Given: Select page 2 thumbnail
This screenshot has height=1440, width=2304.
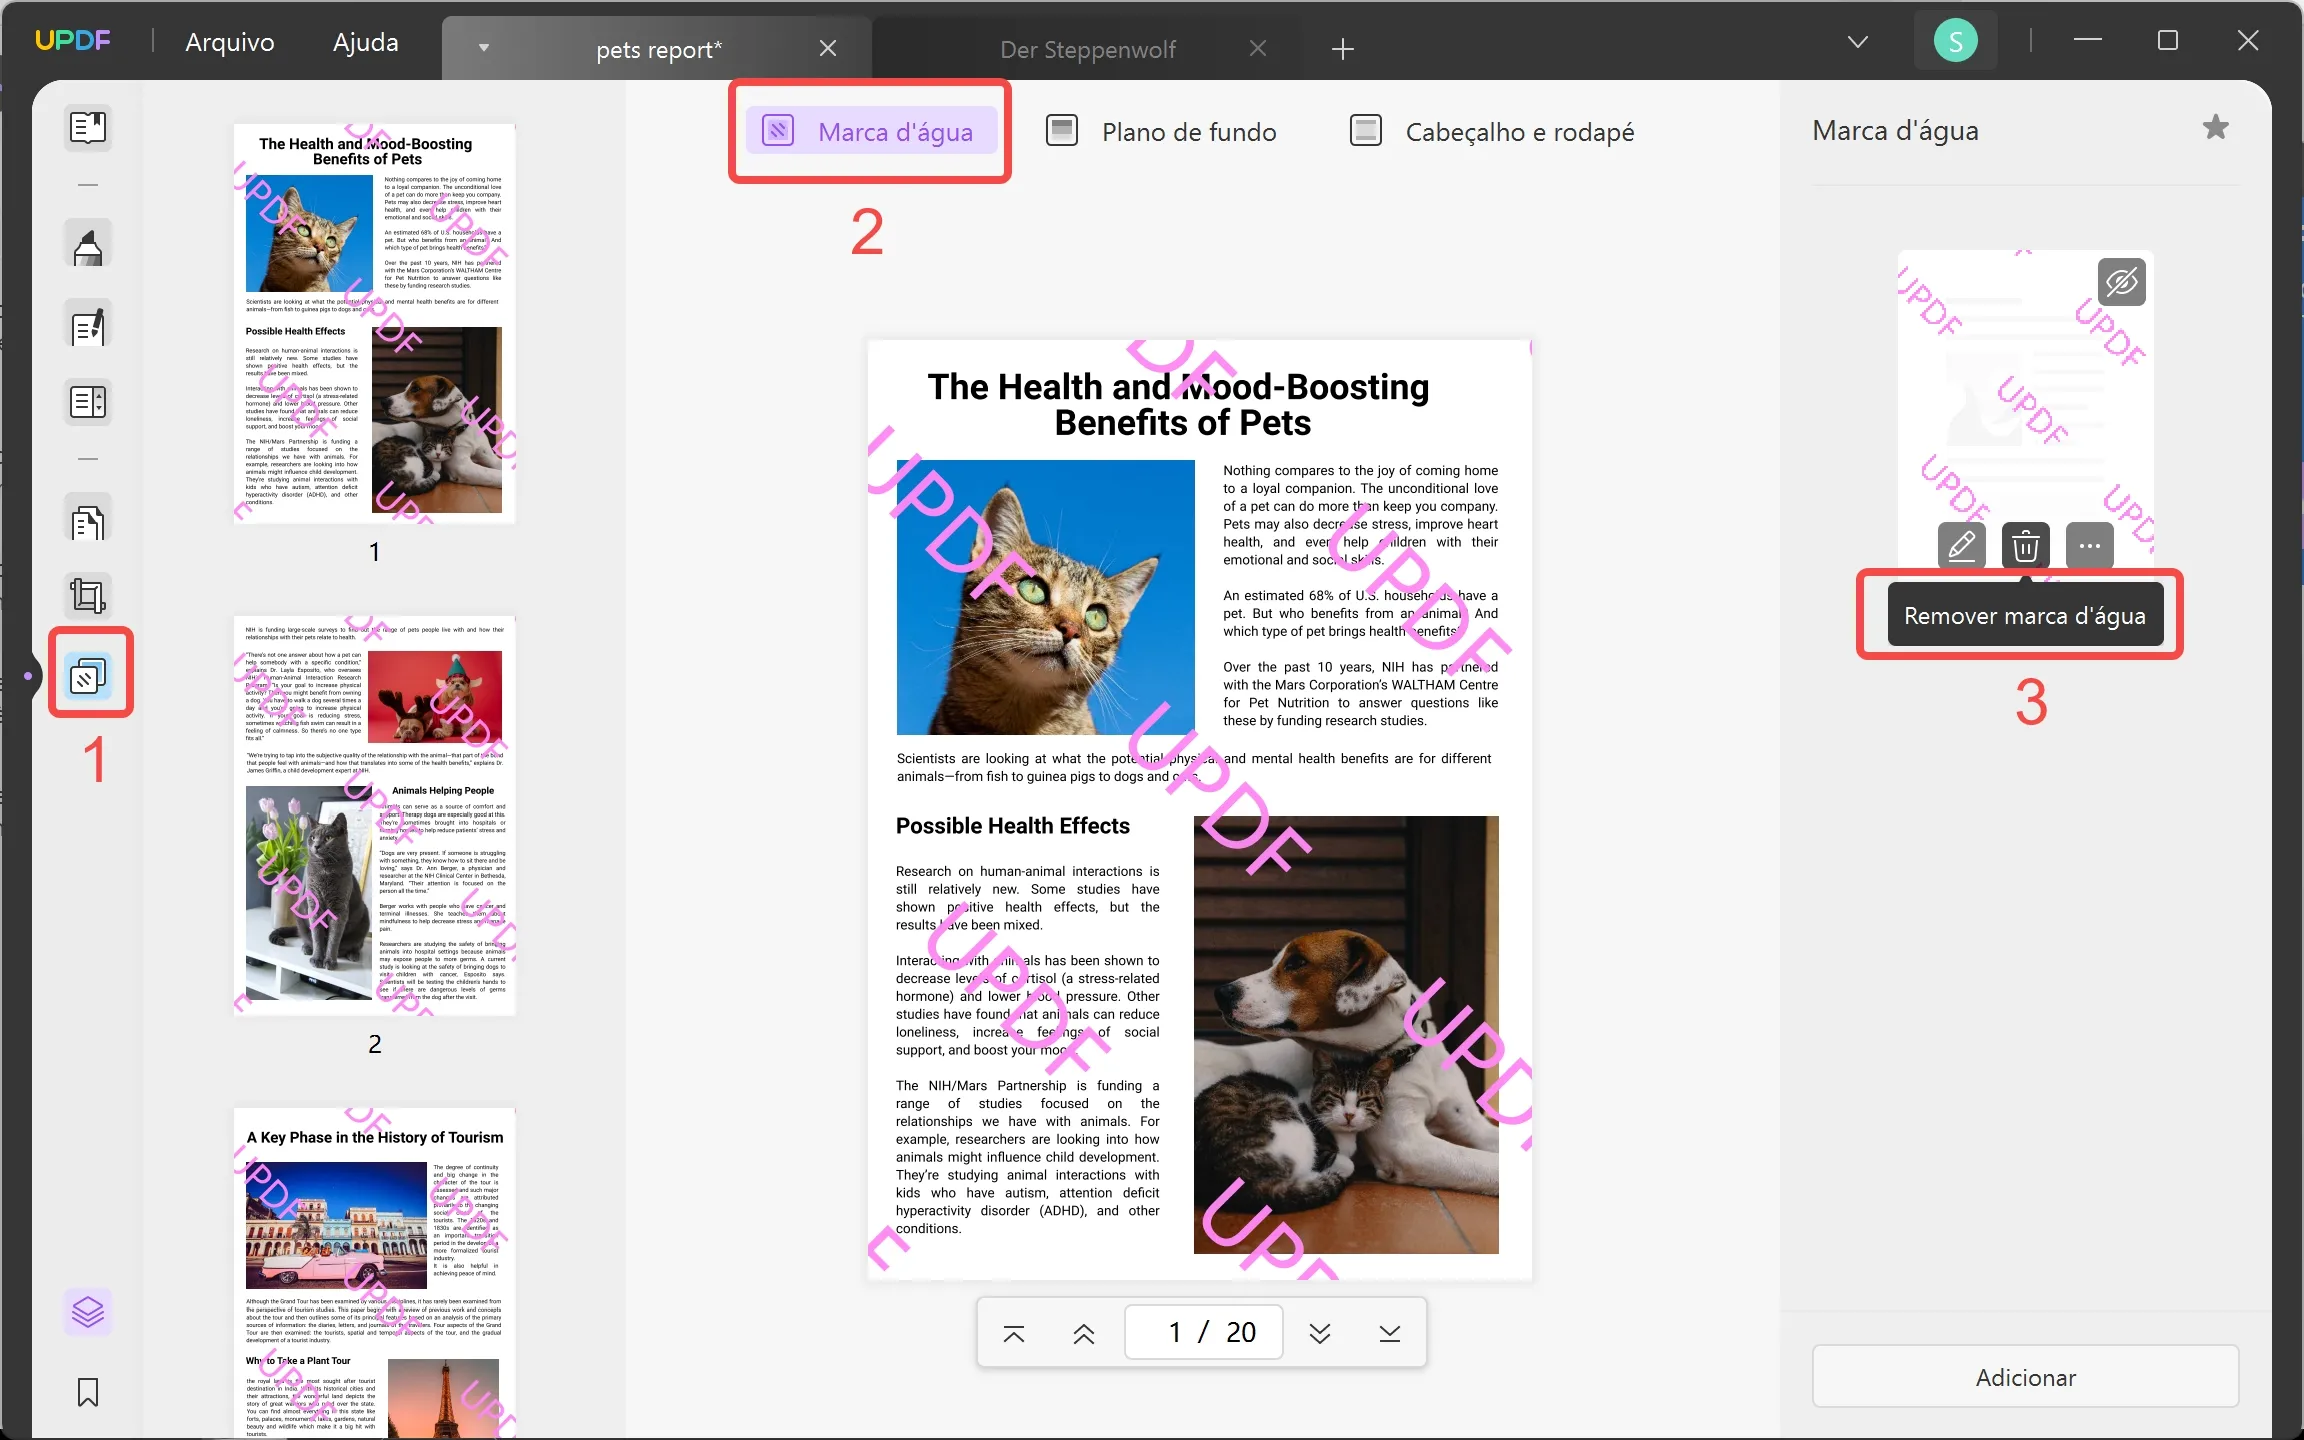Looking at the screenshot, I should click(x=375, y=816).
